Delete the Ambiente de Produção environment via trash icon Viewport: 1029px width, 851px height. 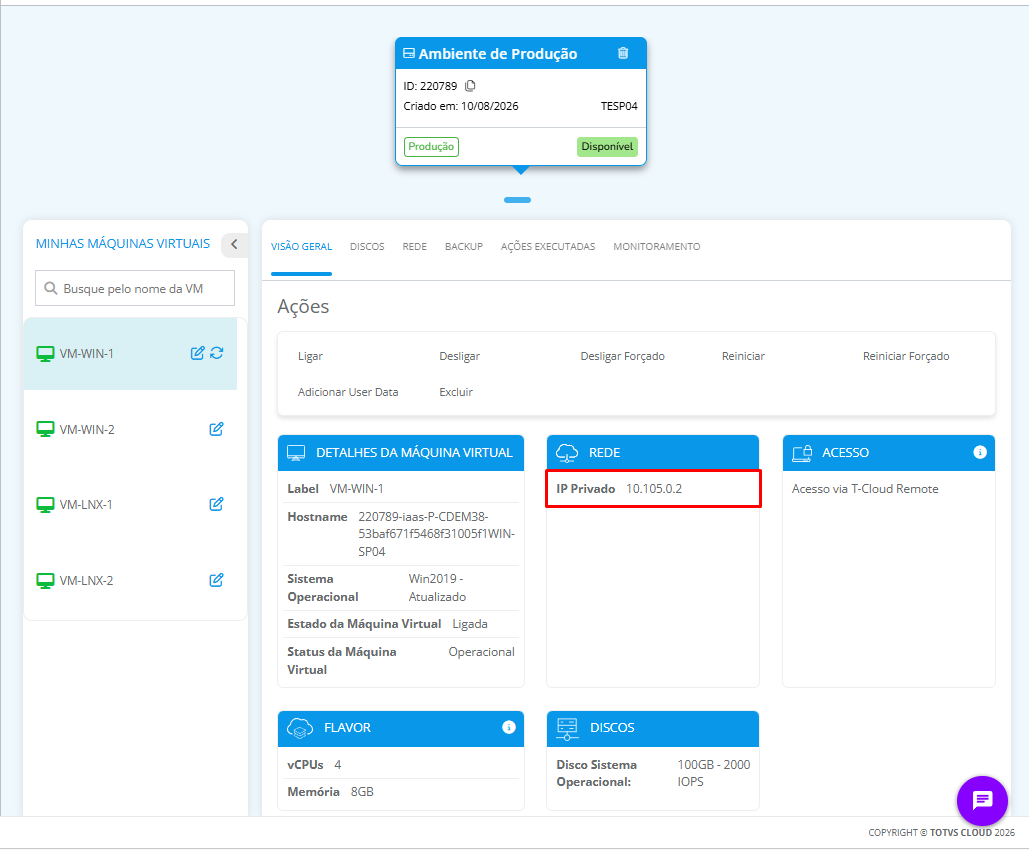click(623, 53)
